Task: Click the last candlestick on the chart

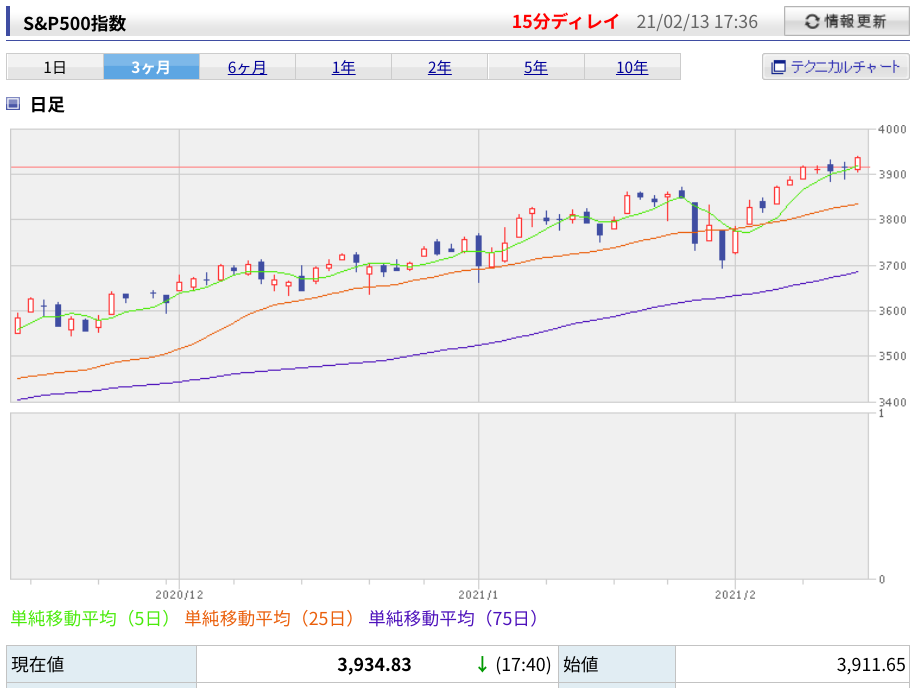Action: [x=858, y=163]
